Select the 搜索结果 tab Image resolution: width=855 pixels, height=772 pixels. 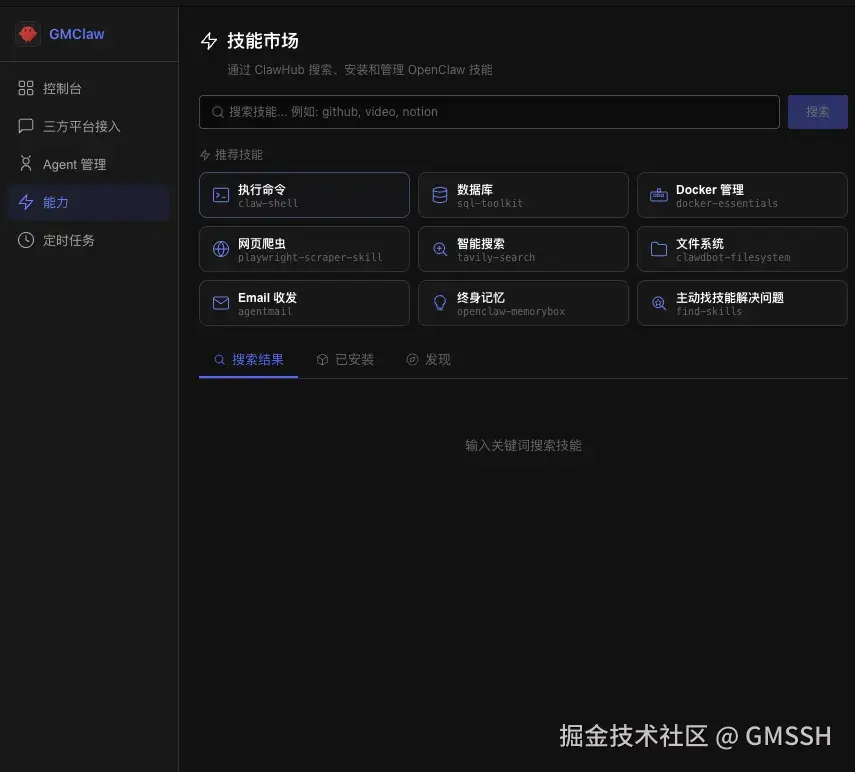coord(248,358)
